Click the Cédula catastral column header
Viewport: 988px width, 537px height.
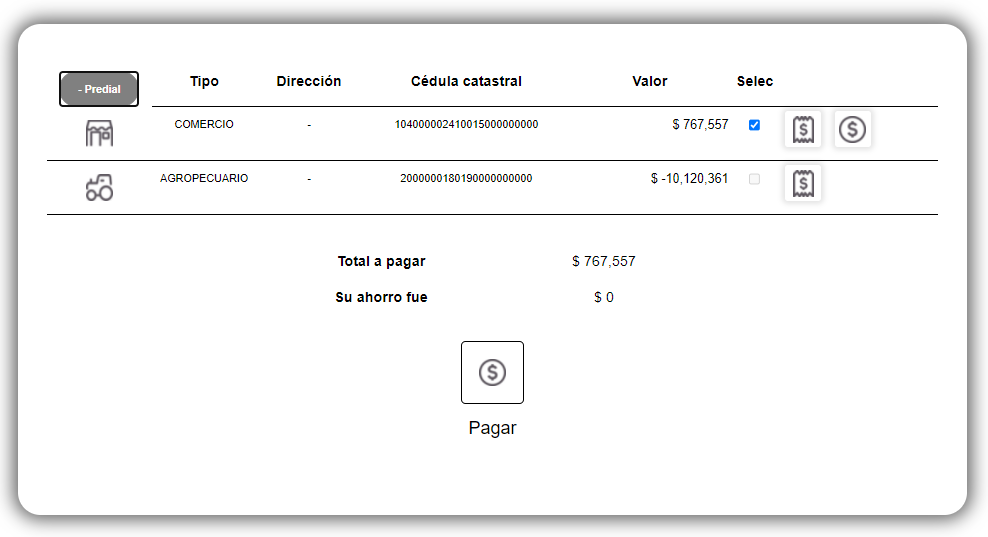(x=466, y=81)
